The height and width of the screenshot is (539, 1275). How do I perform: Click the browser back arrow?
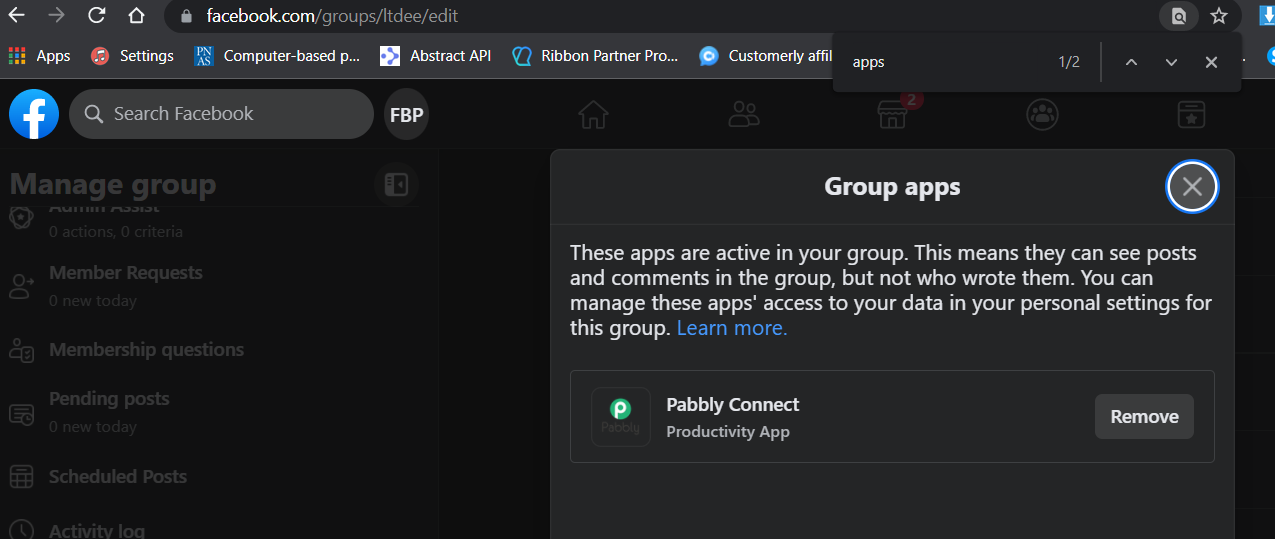point(16,15)
